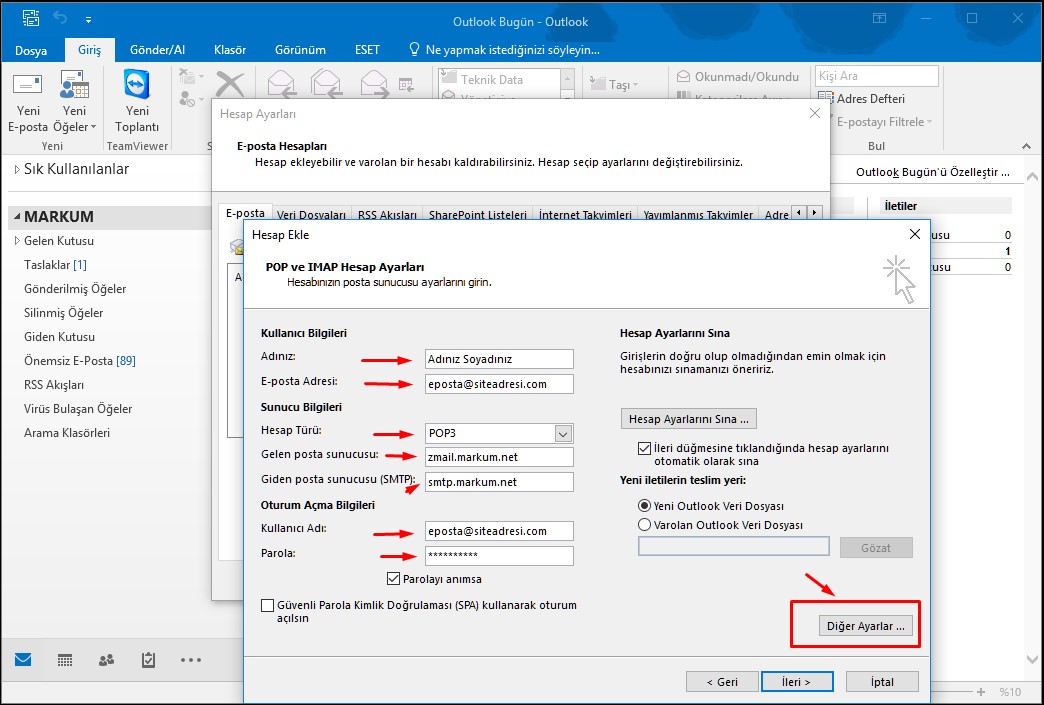Image resolution: width=1044 pixels, height=705 pixels.
Task: Expand the Gelen Kutusu folder
Action: (x=17, y=241)
